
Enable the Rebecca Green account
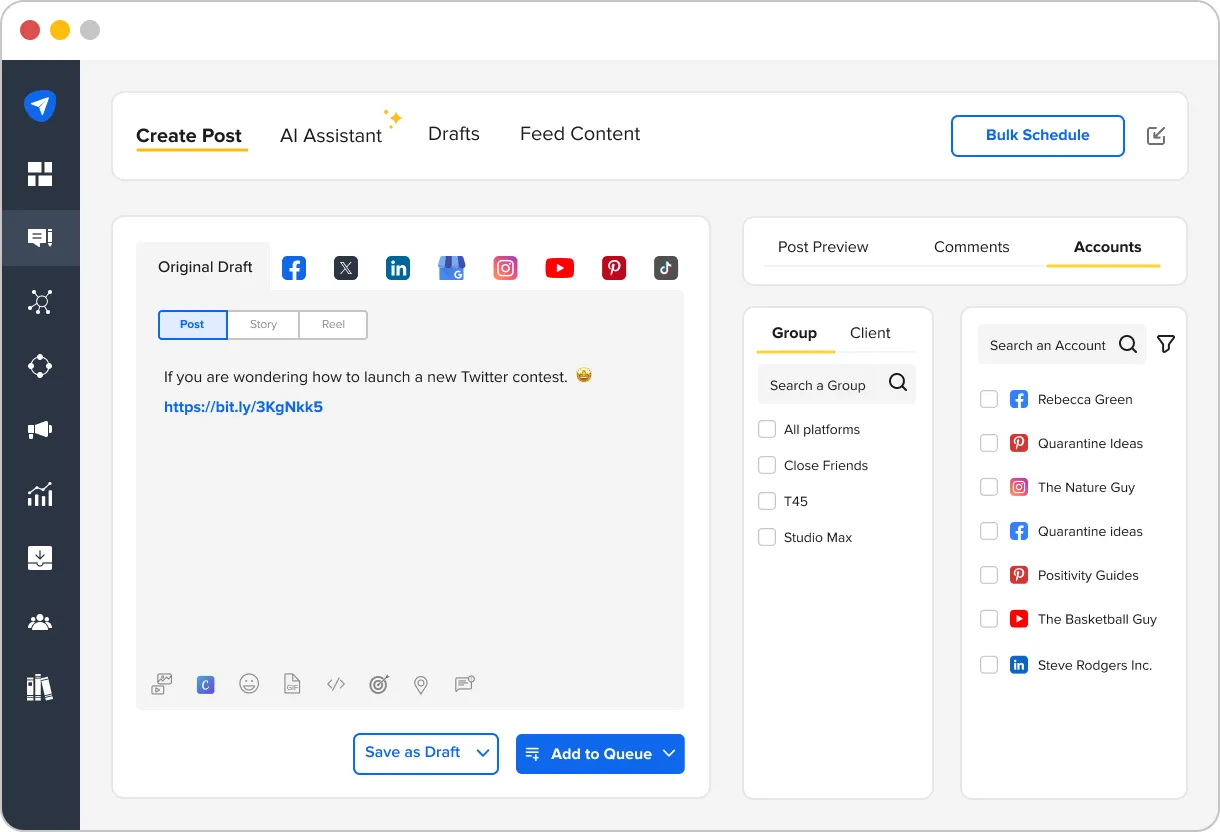tap(989, 398)
